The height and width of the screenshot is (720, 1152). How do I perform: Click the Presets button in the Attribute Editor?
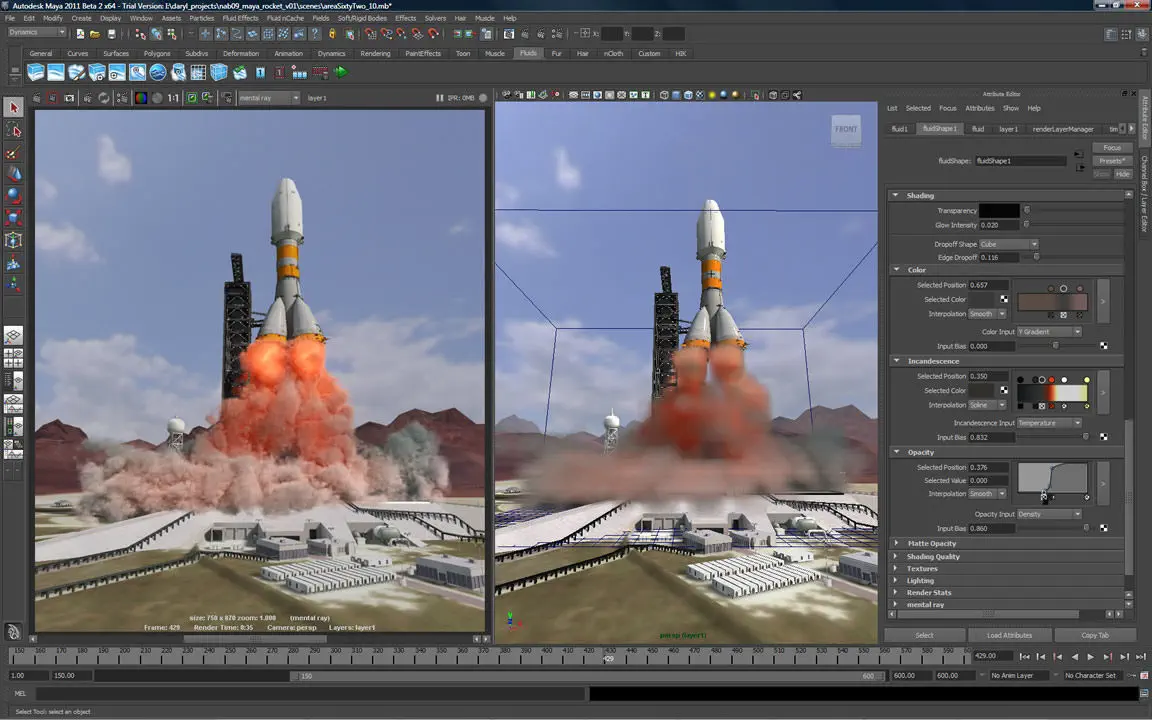[x=1113, y=160]
